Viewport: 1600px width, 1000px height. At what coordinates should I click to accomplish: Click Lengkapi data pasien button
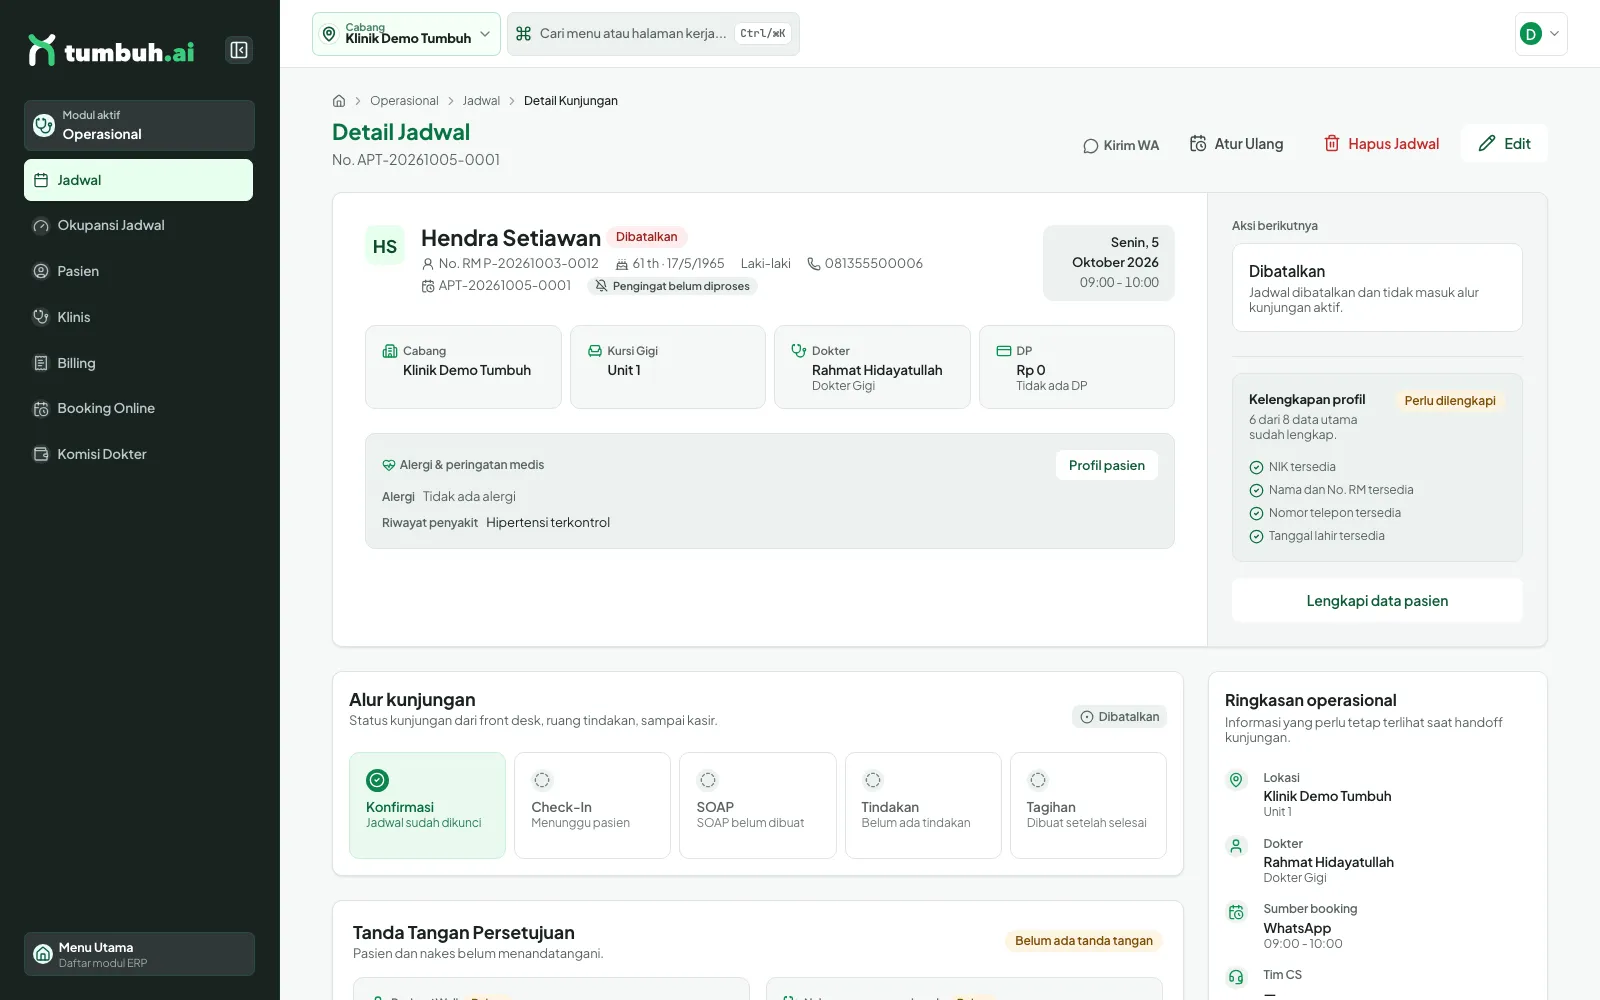tap(1377, 601)
